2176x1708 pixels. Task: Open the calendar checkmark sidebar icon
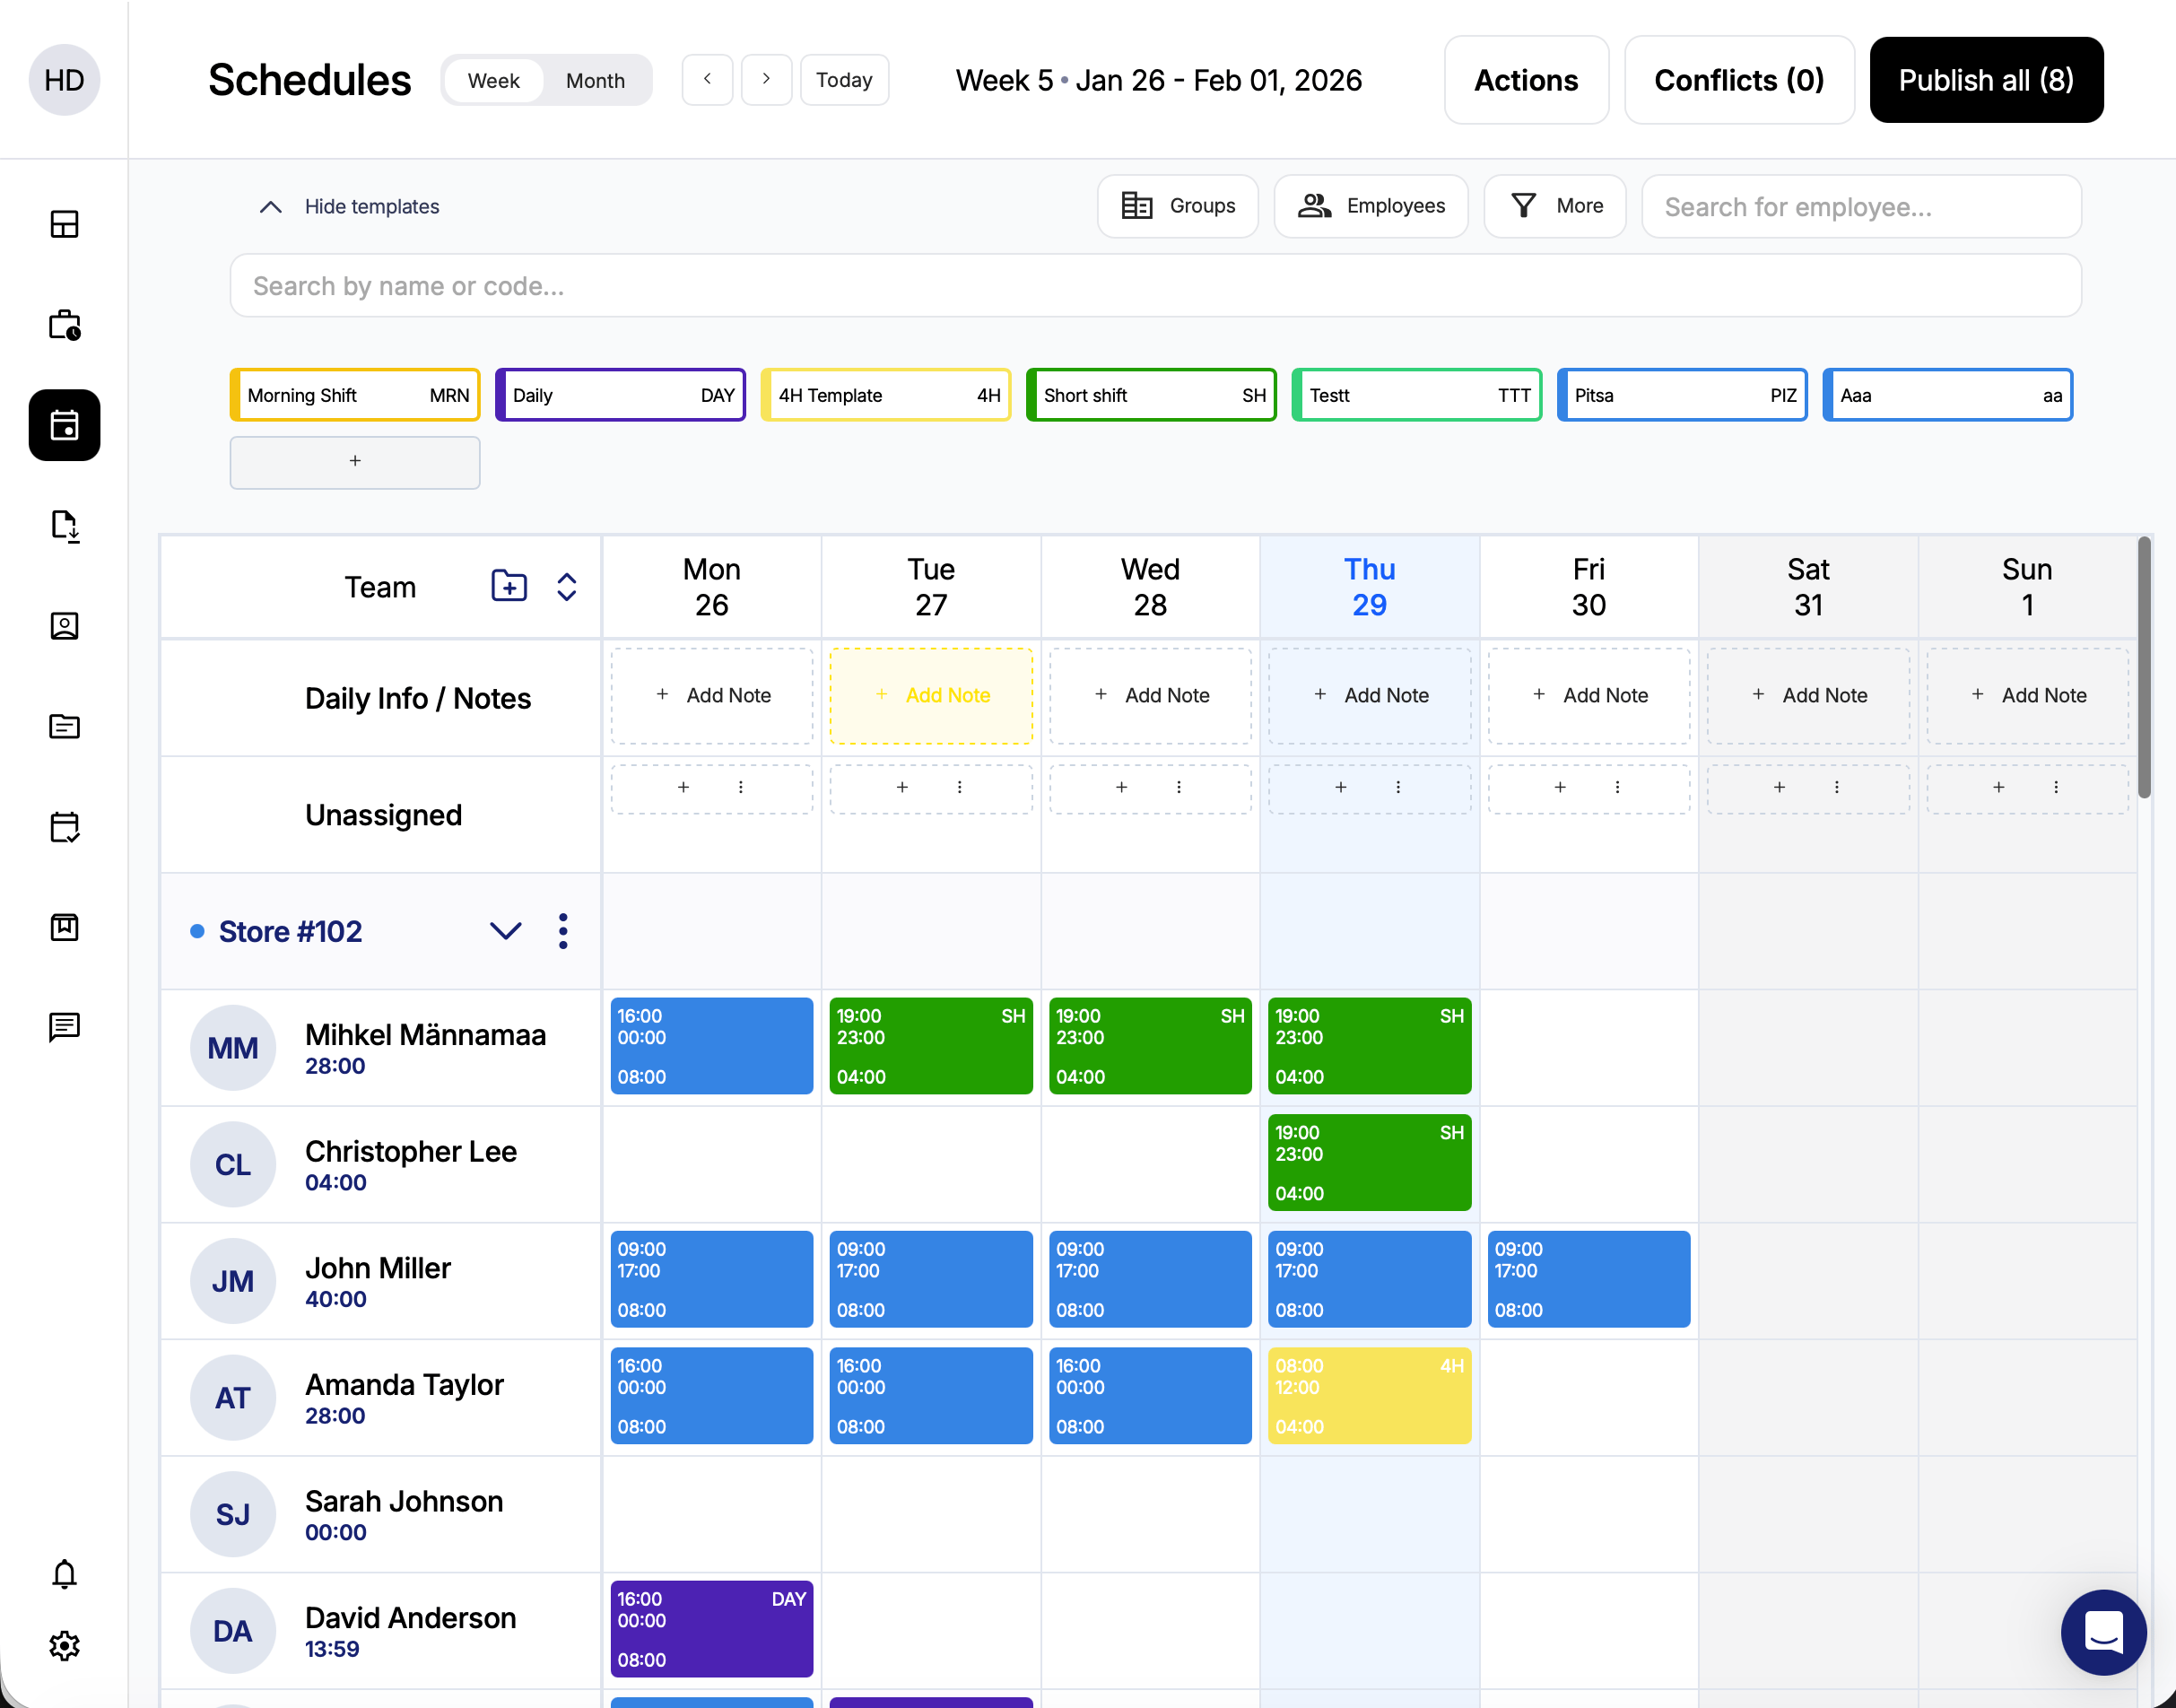64,826
